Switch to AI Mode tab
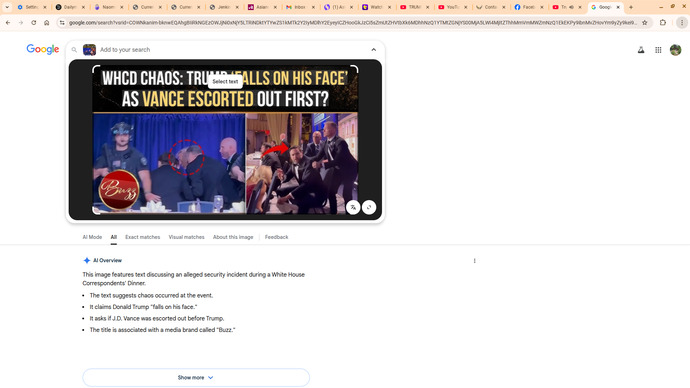This screenshot has width=690, height=388. [x=92, y=237]
